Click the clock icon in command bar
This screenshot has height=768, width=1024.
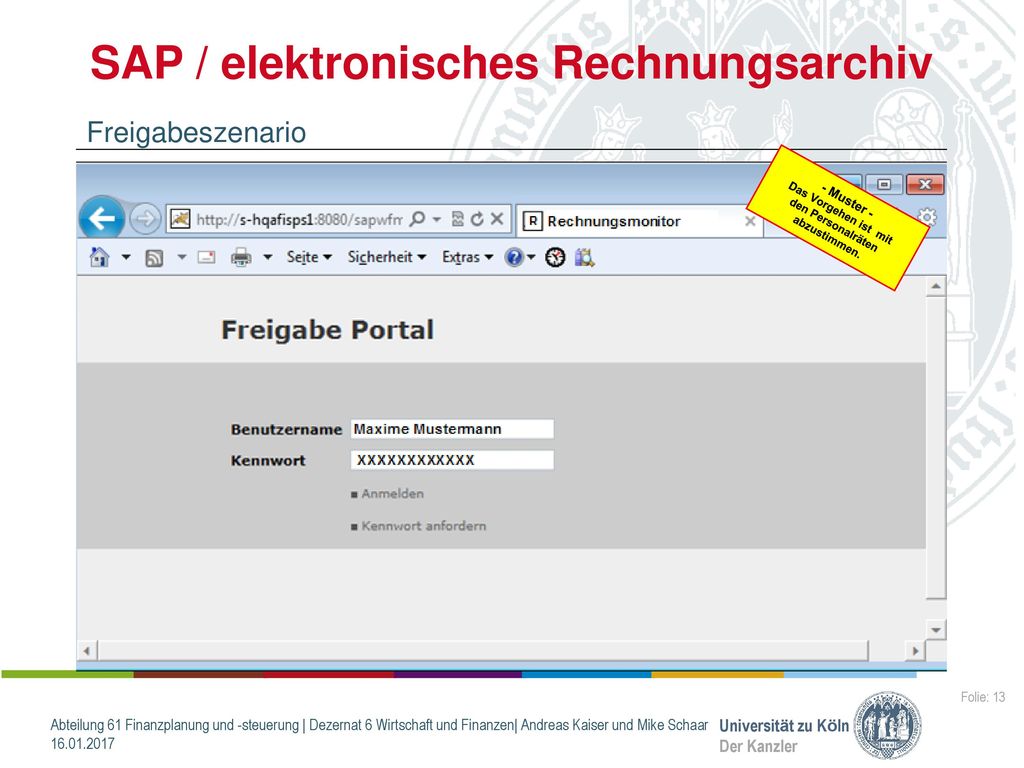tap(555, 258)
